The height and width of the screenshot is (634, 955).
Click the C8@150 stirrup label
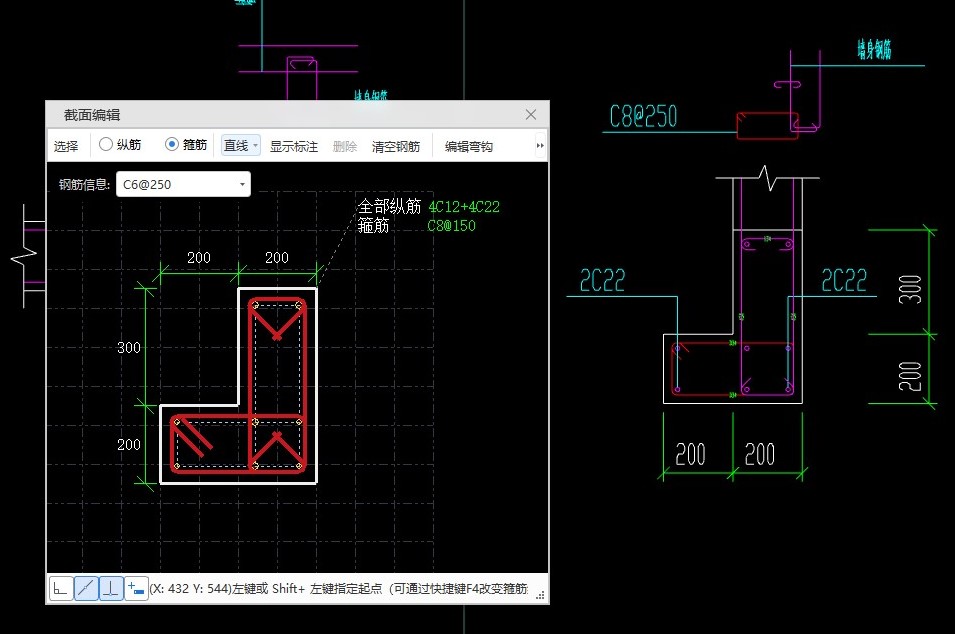pyautogui.click(x=451, y=226)
